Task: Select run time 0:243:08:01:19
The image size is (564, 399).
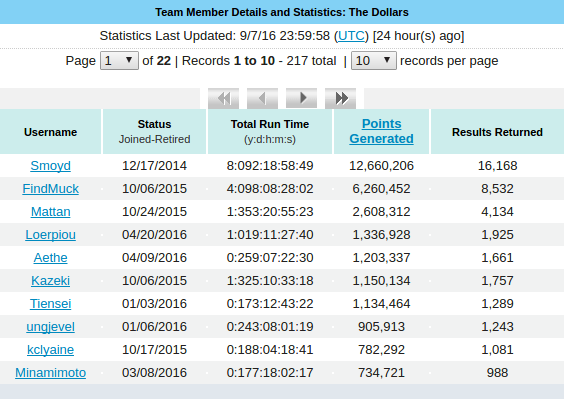Action: 270,327
